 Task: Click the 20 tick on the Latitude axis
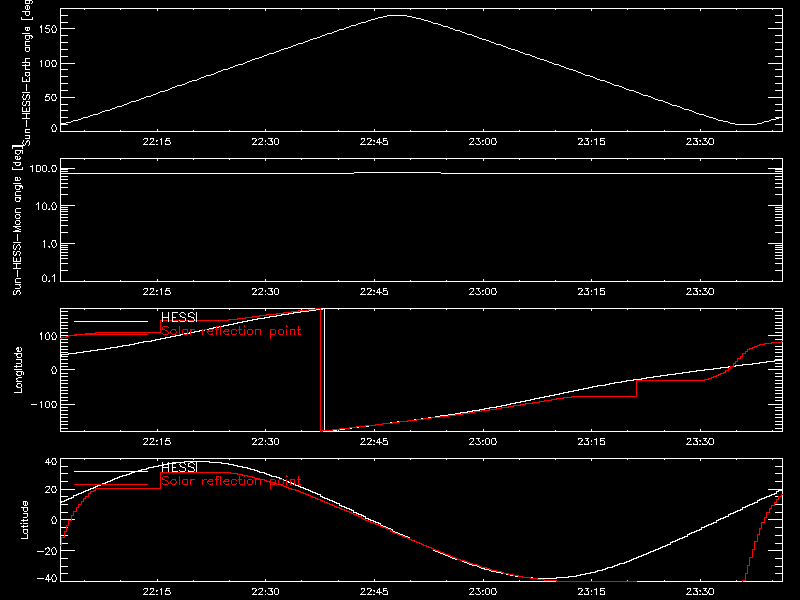click(x=51, y=490)
